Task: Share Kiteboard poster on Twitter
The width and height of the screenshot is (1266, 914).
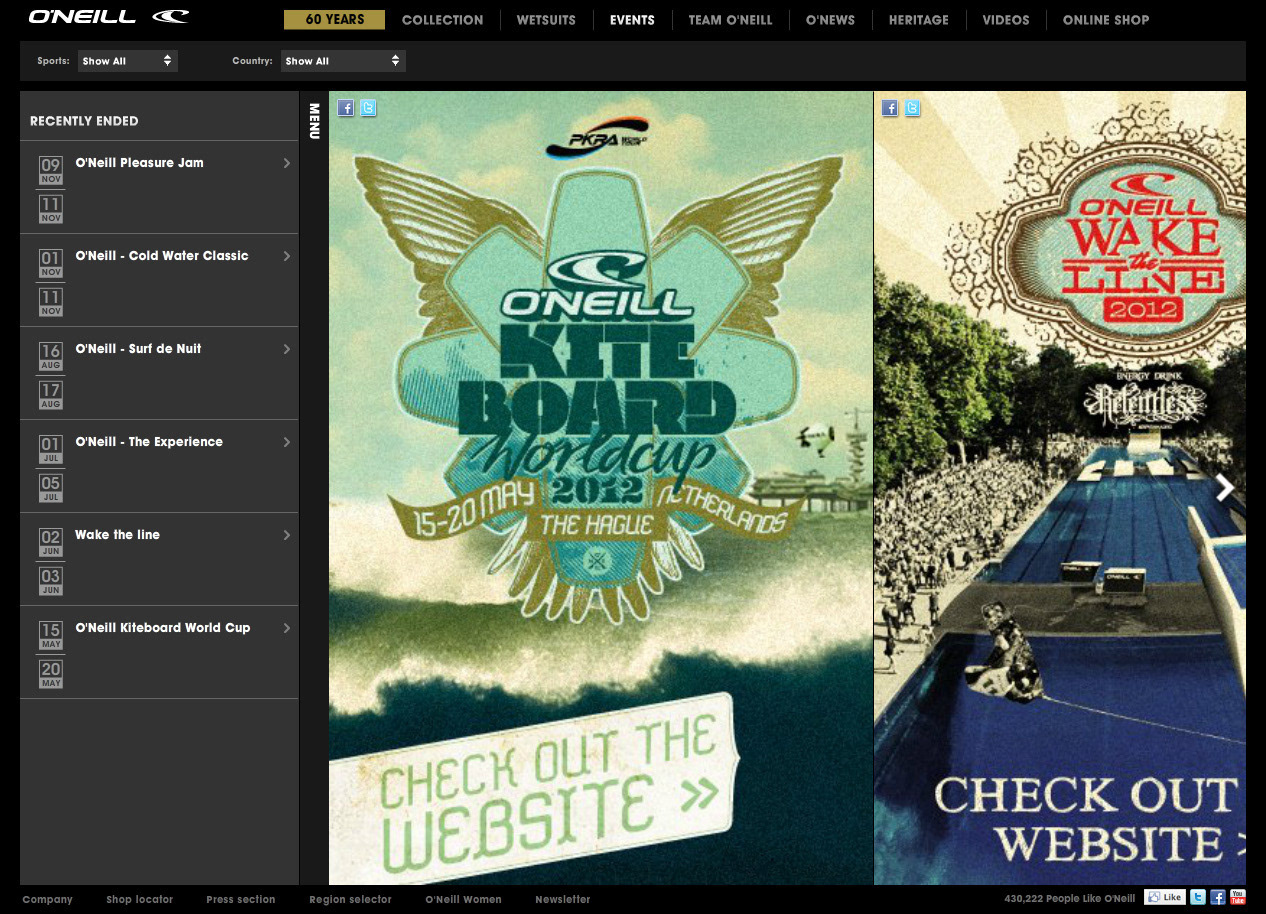Action: tap(368, 108)
